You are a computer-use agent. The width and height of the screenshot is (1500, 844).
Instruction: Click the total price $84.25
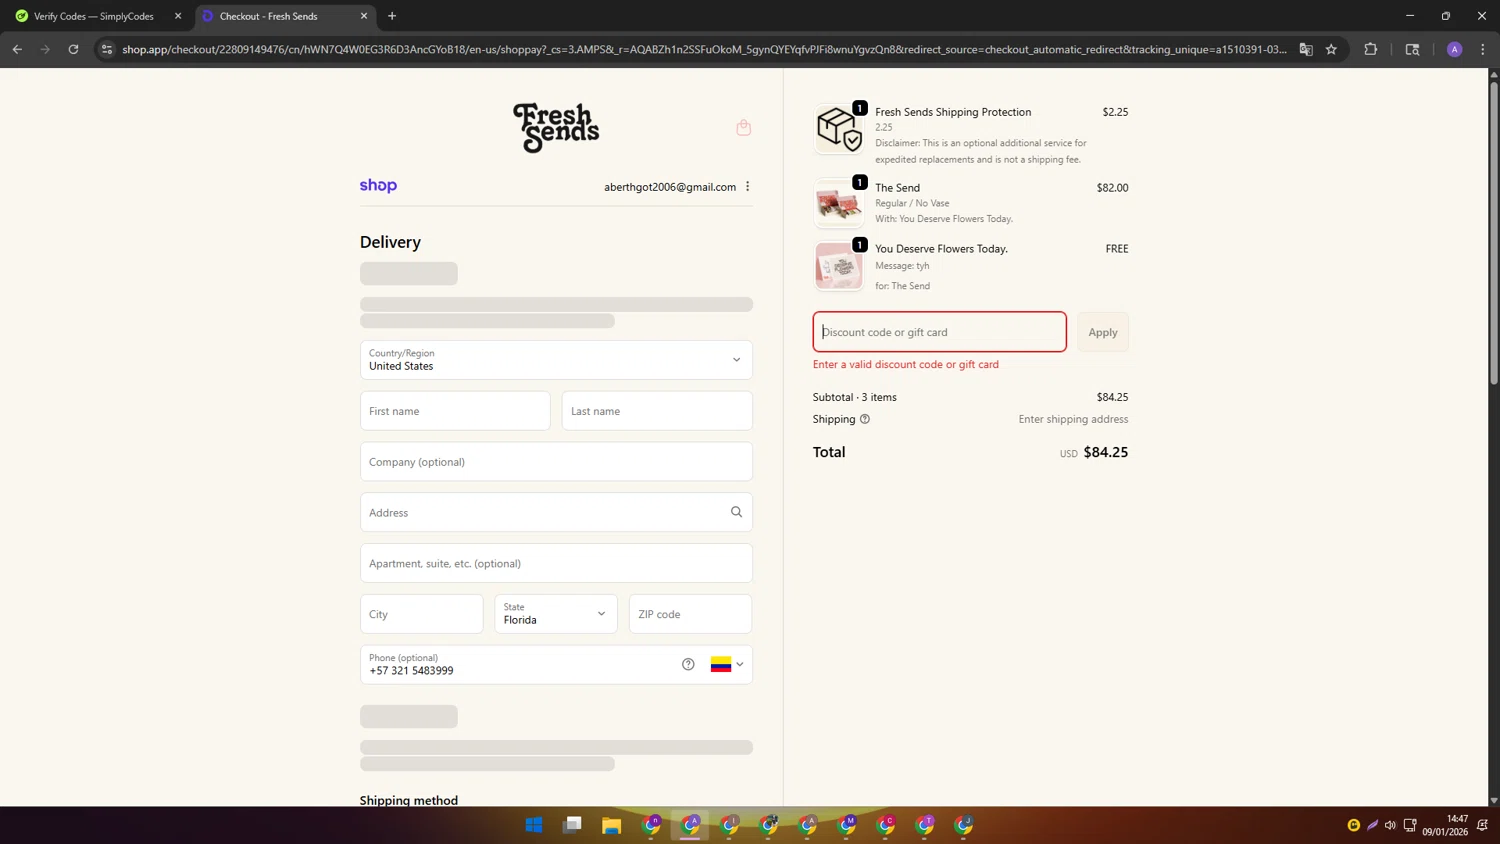1106,452
